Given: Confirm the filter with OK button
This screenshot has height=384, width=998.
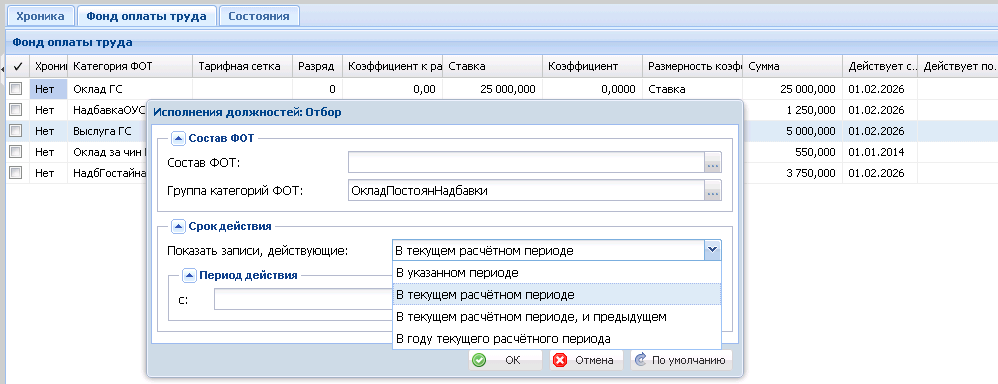Looking at the screenshot, I should click(505, 360).
